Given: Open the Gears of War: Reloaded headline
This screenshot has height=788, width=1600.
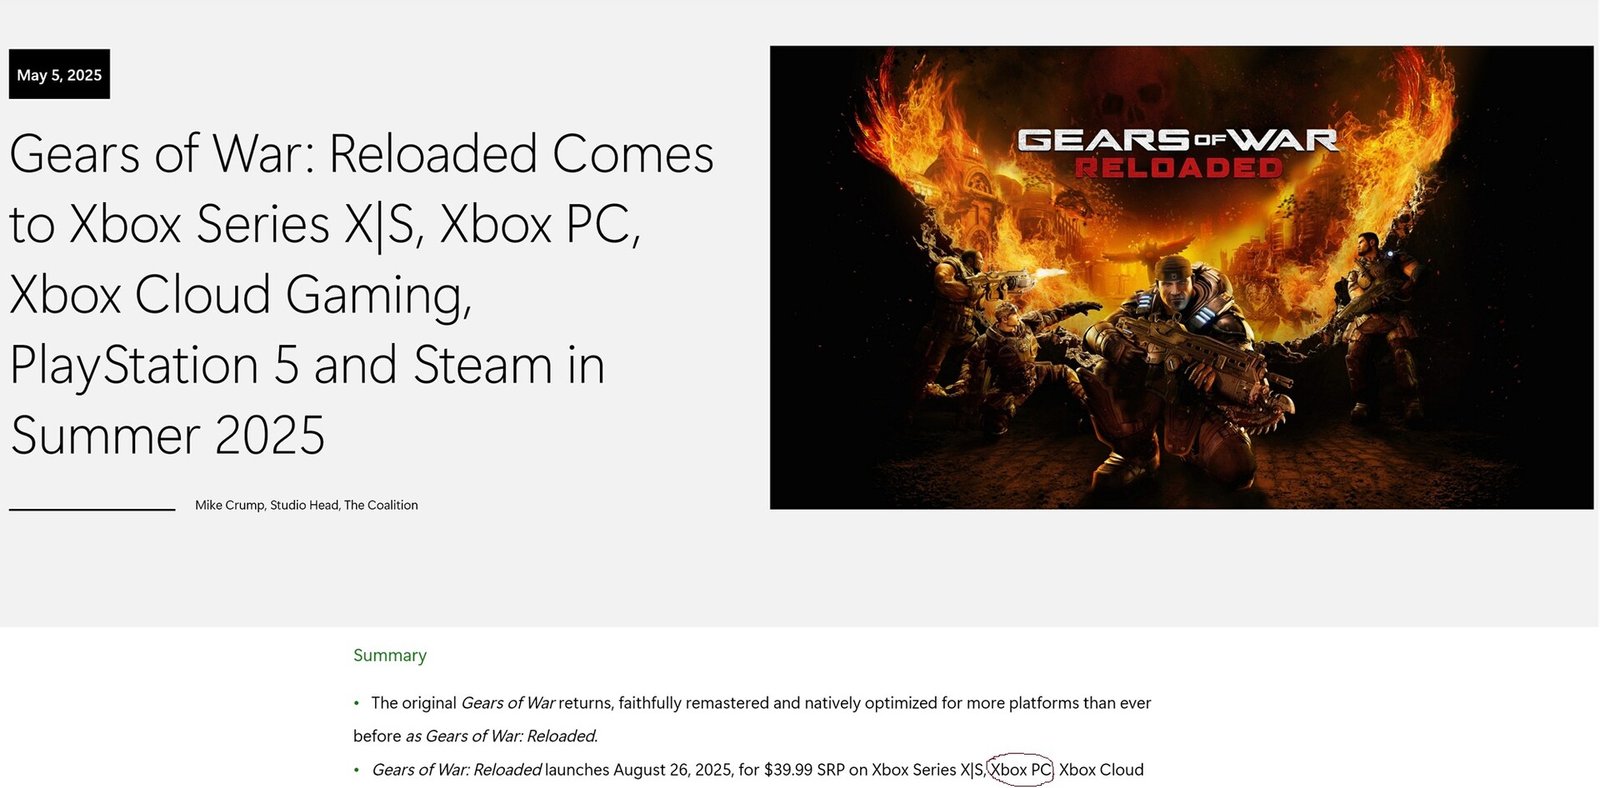Looking at the screenshot, I should [x=362, y=294].
